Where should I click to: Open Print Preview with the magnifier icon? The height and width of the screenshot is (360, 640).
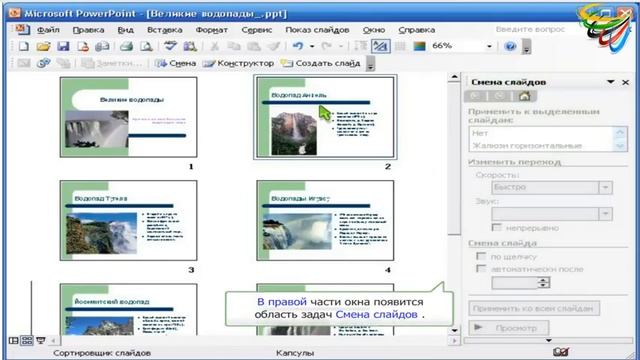pos(146,46)
